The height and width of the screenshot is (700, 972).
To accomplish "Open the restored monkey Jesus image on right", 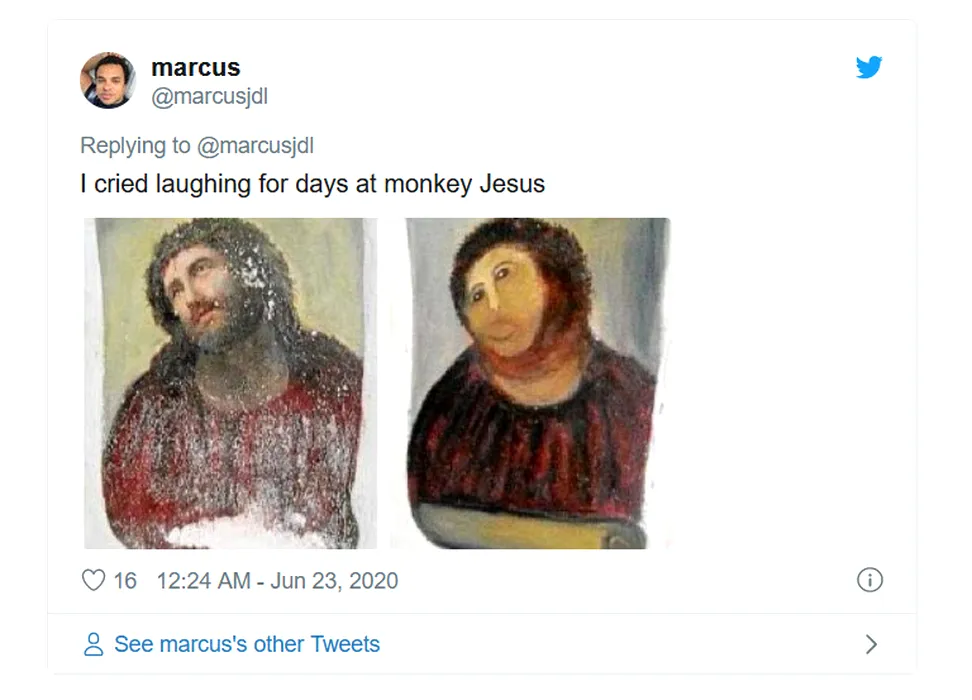I will pyautogui.click(x=538, y=383).
